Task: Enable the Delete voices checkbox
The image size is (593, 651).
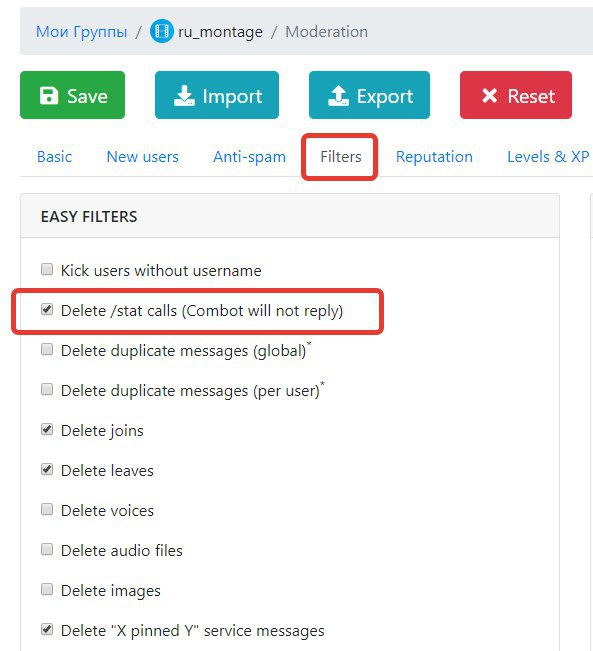Action: point(47,509)
